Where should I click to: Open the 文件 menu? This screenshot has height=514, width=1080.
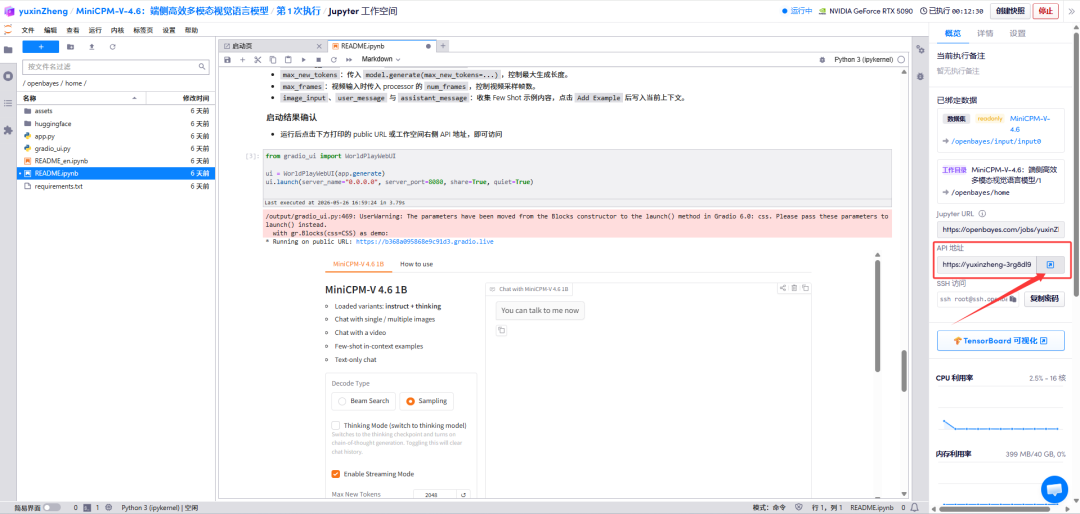28,30
